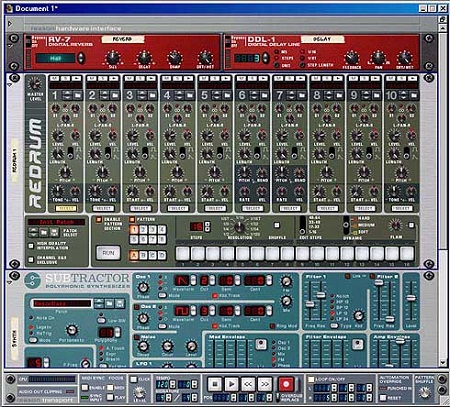This screenshot has width=450, height=407.
Task: Click step 16 in Redrum sequencer
Action: click(x=407, y=253)
